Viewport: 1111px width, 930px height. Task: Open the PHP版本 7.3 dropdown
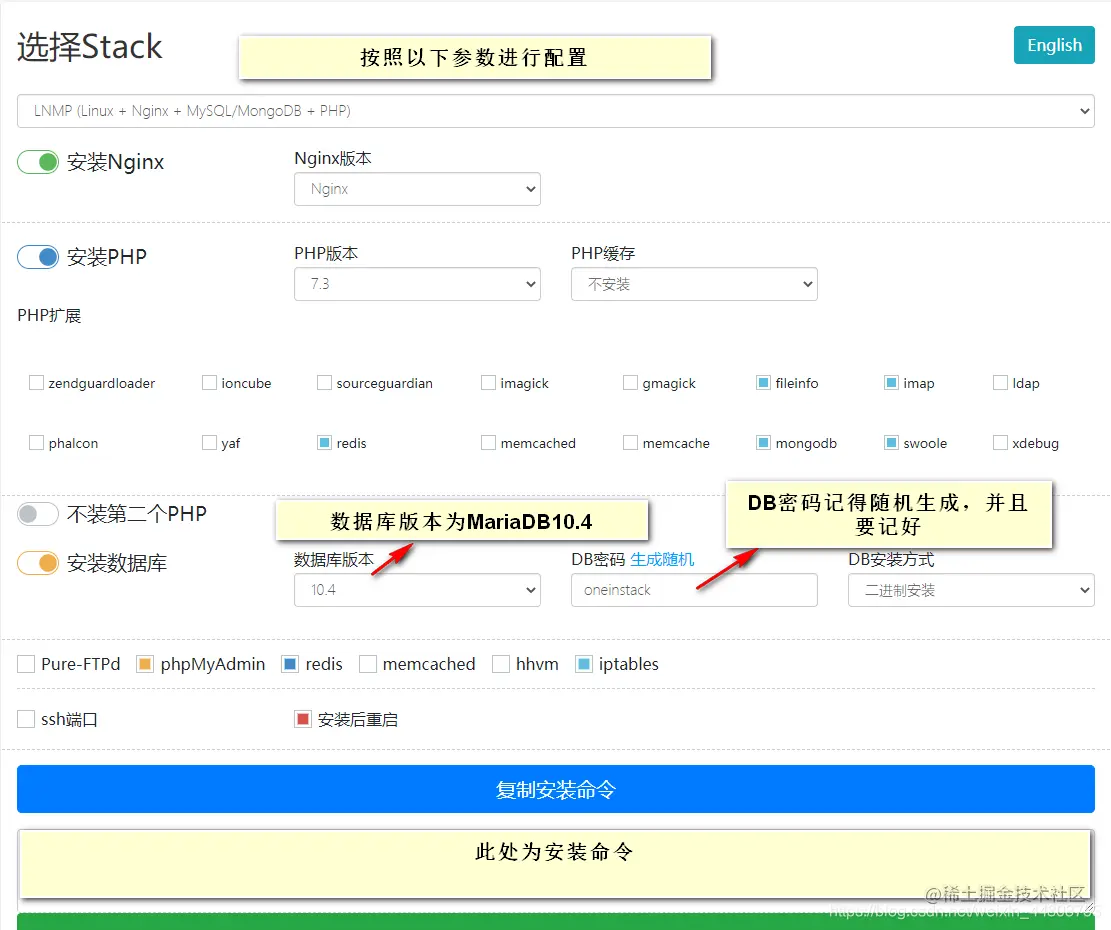point(417,284)
